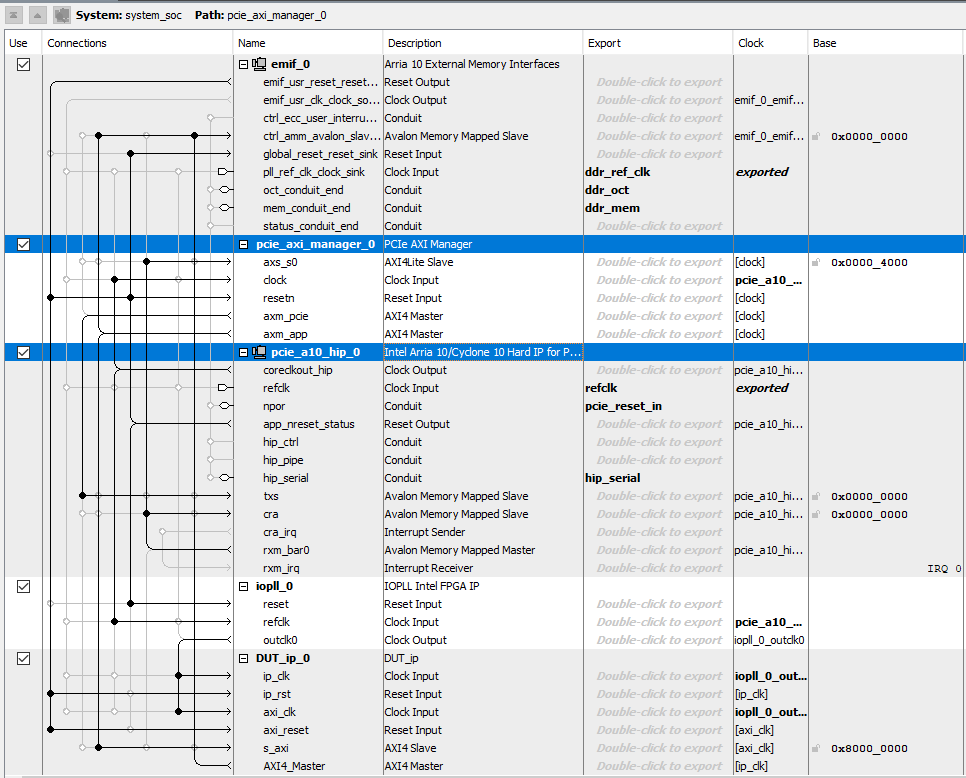This screenshot has width=966, height=778.
Task: Select the axm_pcie interface row
Action: click(285, 316)
